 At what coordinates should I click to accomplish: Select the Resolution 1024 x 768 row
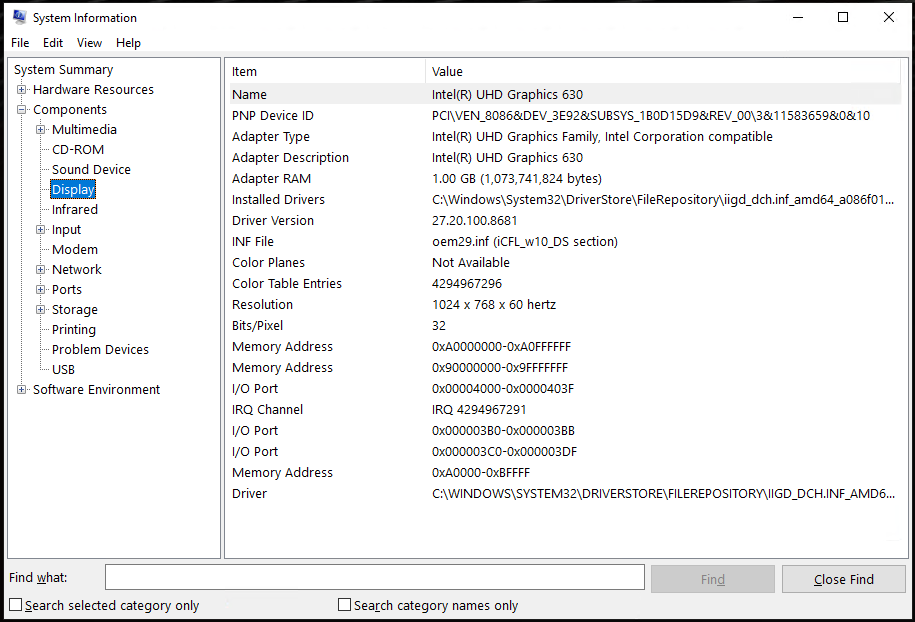pyautogui.click(x=565, y=305)
